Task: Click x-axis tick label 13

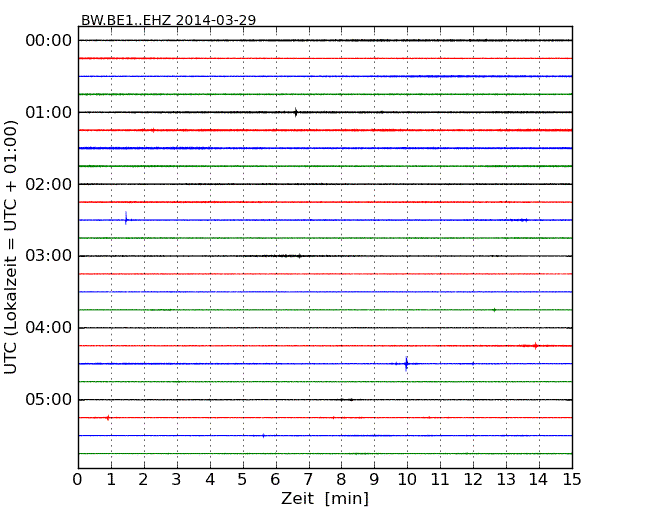Action: coord(506,480)
